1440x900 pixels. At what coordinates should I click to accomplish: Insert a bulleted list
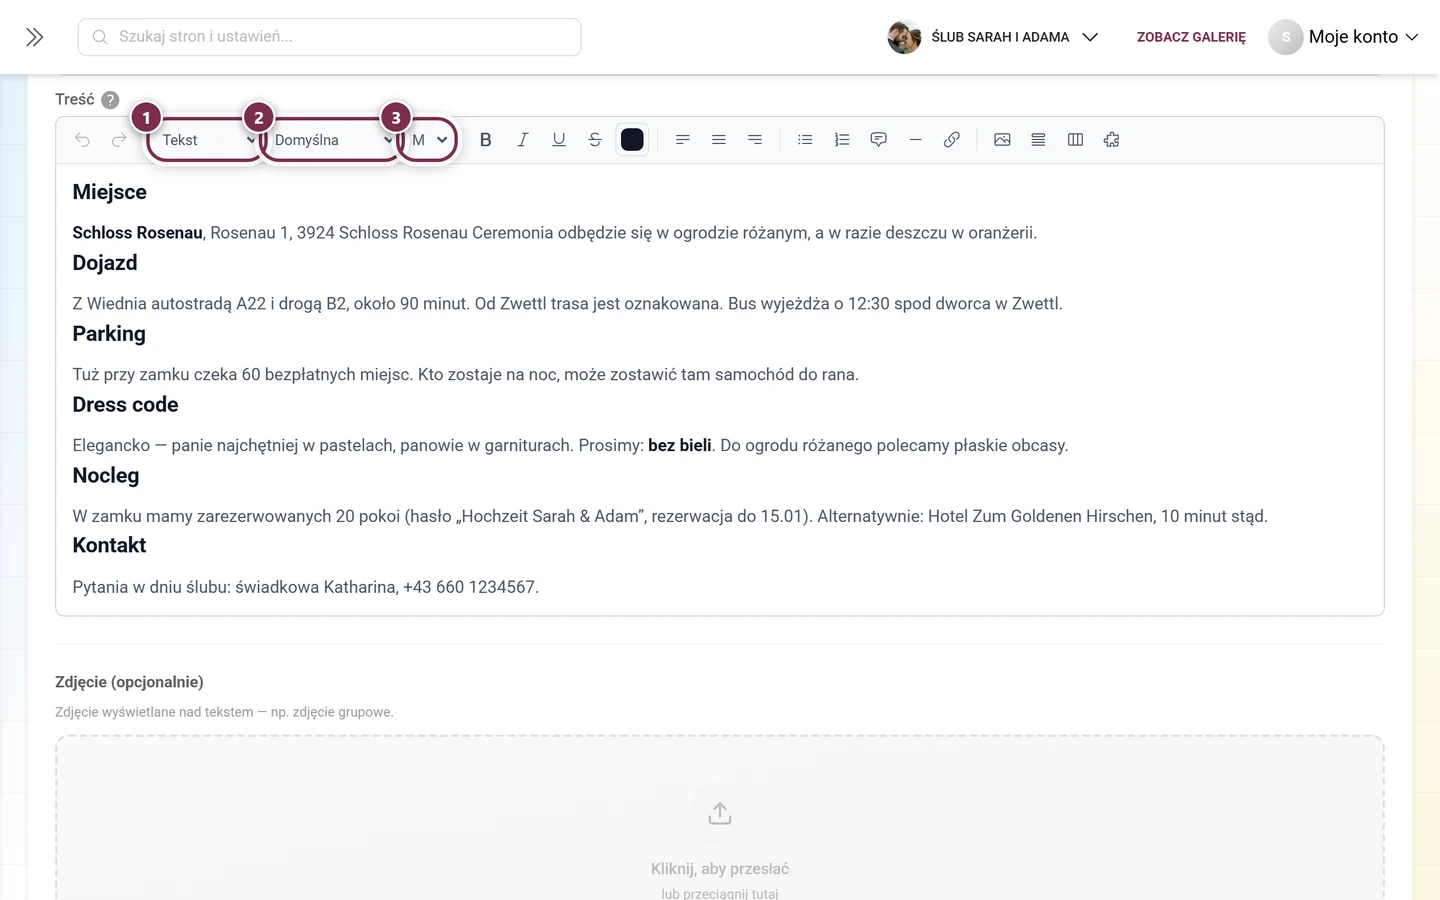tap(805, 140)
